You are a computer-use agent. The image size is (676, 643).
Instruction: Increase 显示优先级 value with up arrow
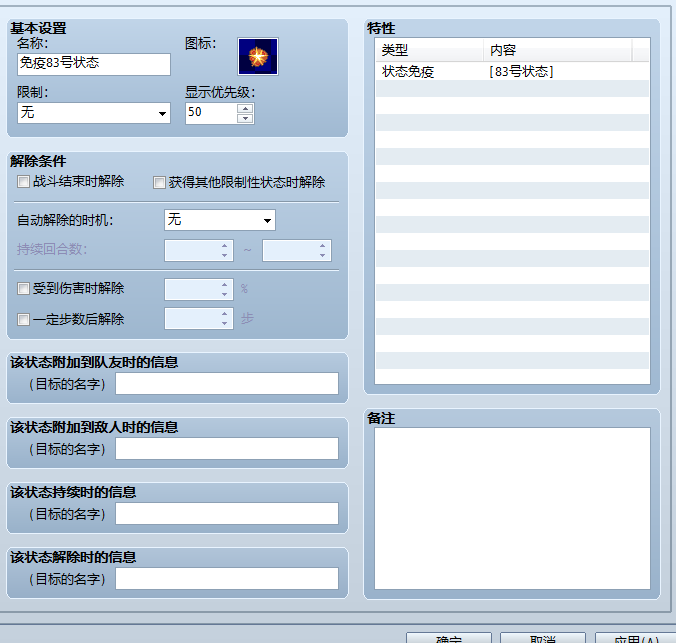245,108
